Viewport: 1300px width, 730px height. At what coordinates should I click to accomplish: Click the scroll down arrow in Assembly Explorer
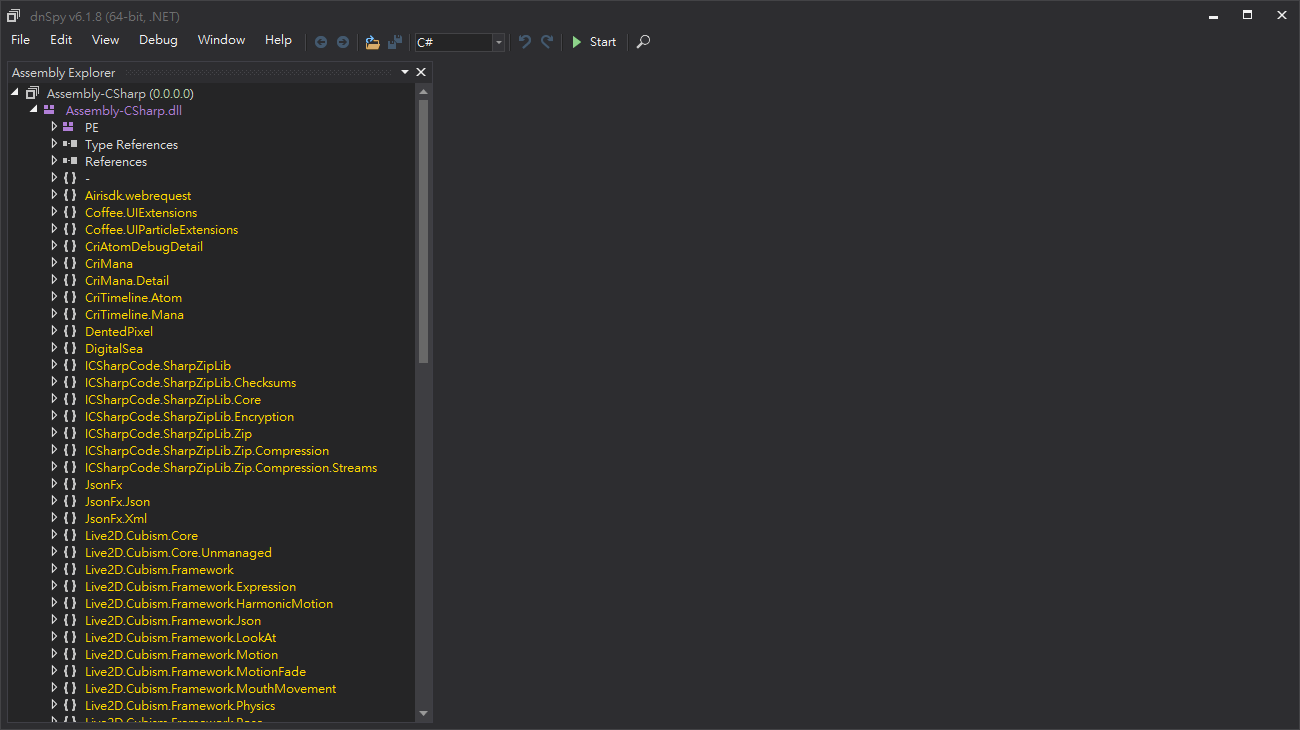pos(423,713)
